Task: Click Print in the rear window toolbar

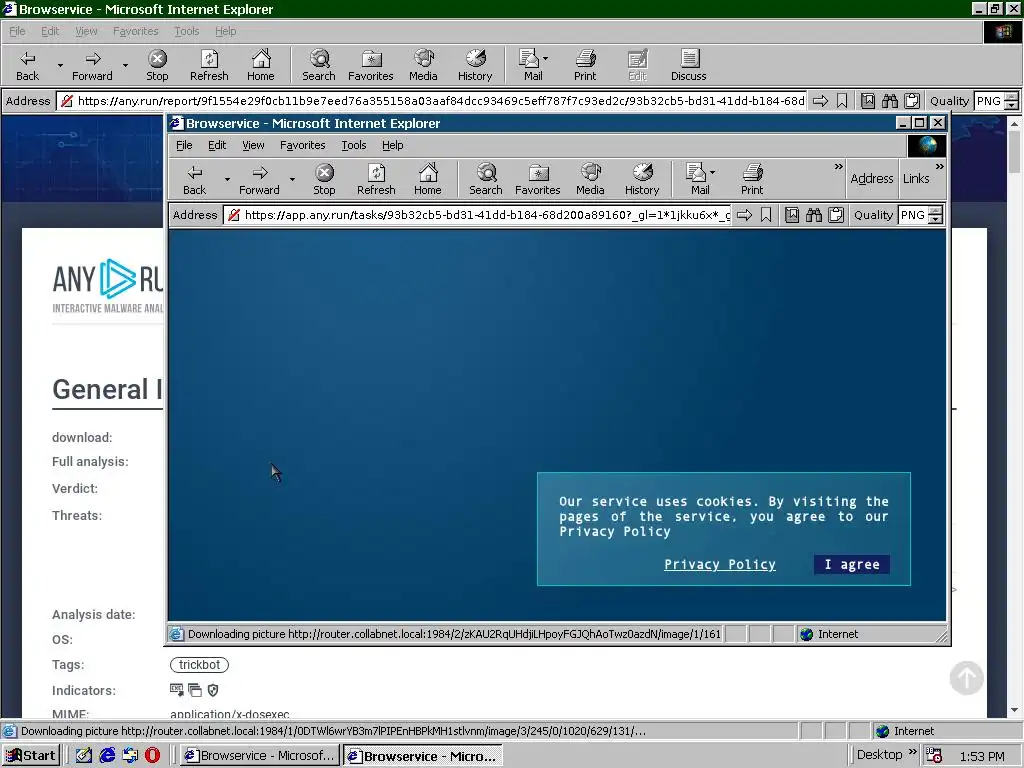Action: 585,66
